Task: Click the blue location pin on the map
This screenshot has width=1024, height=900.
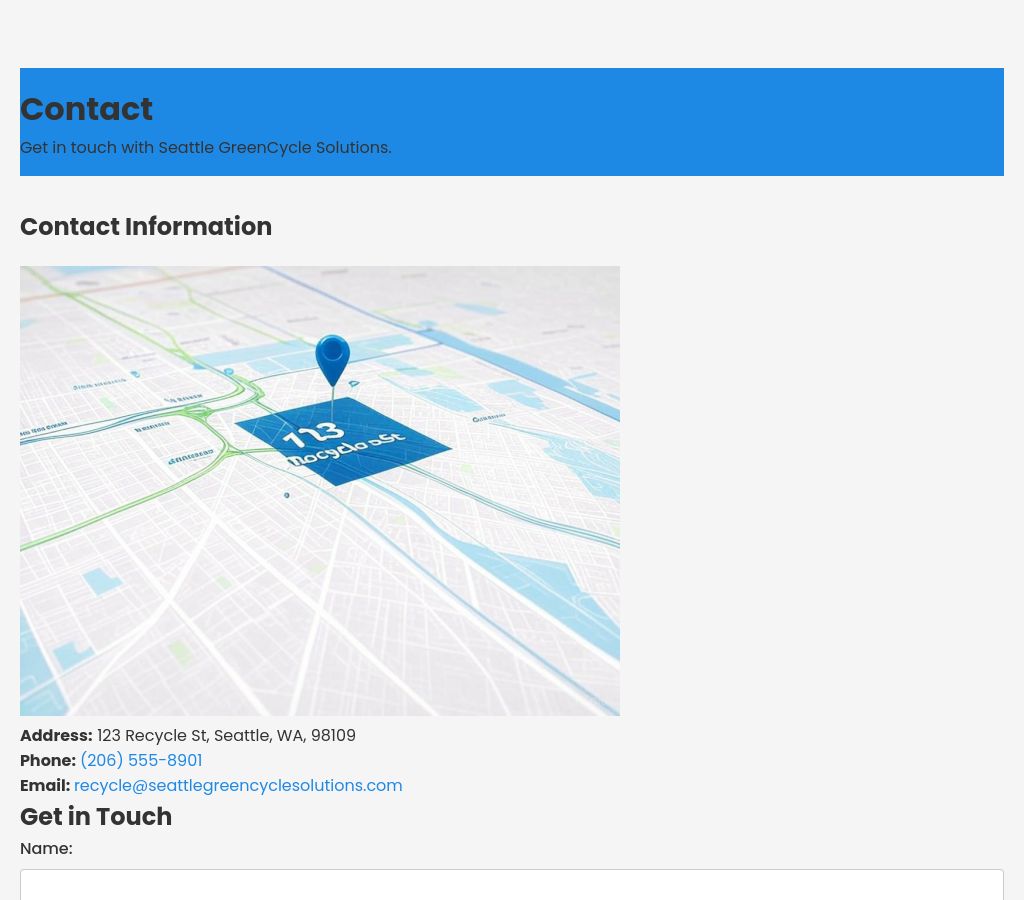Action: [332, 357]
